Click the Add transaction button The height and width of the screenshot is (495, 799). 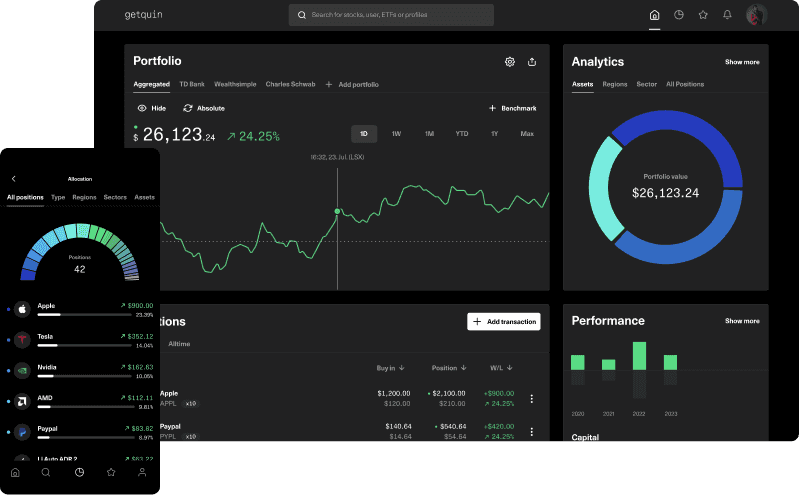(504, 321)
